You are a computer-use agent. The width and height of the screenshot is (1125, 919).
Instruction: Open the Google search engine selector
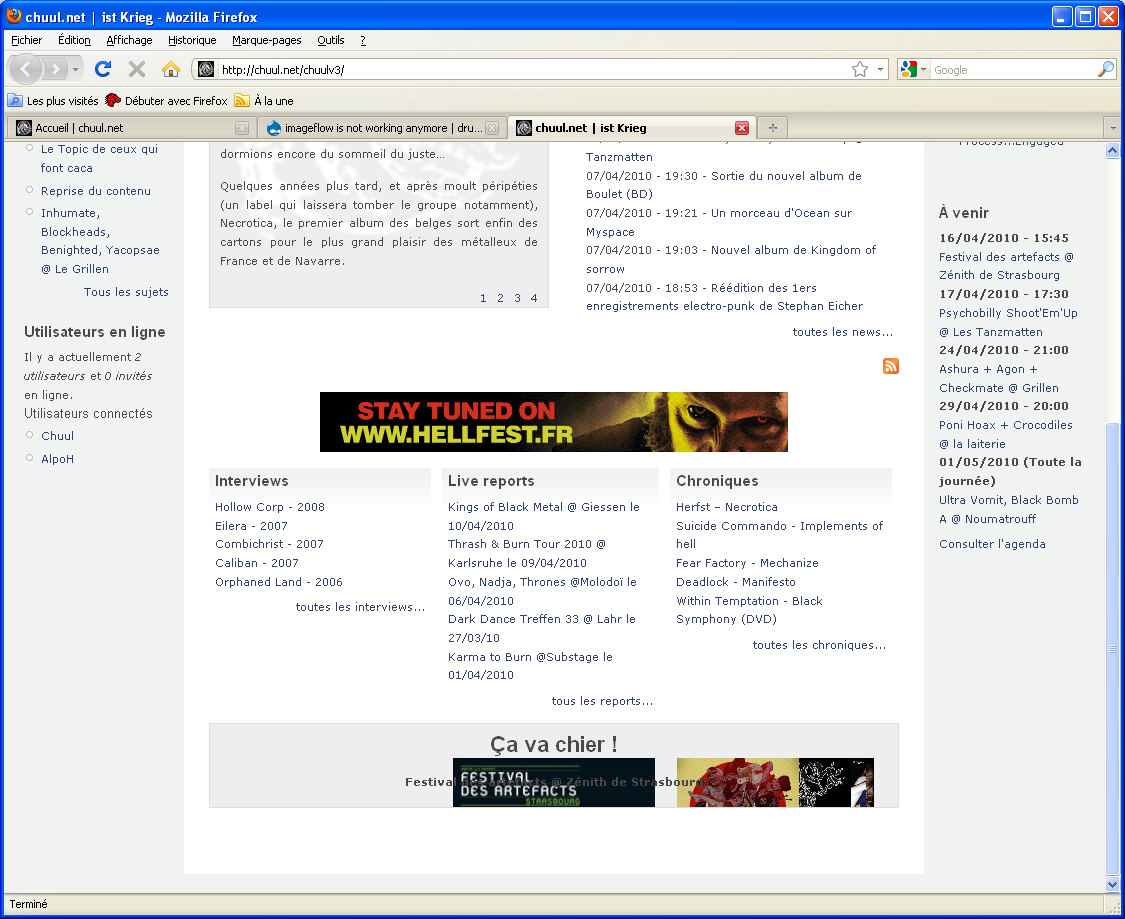pyautogui.click(x=913, y=70)
